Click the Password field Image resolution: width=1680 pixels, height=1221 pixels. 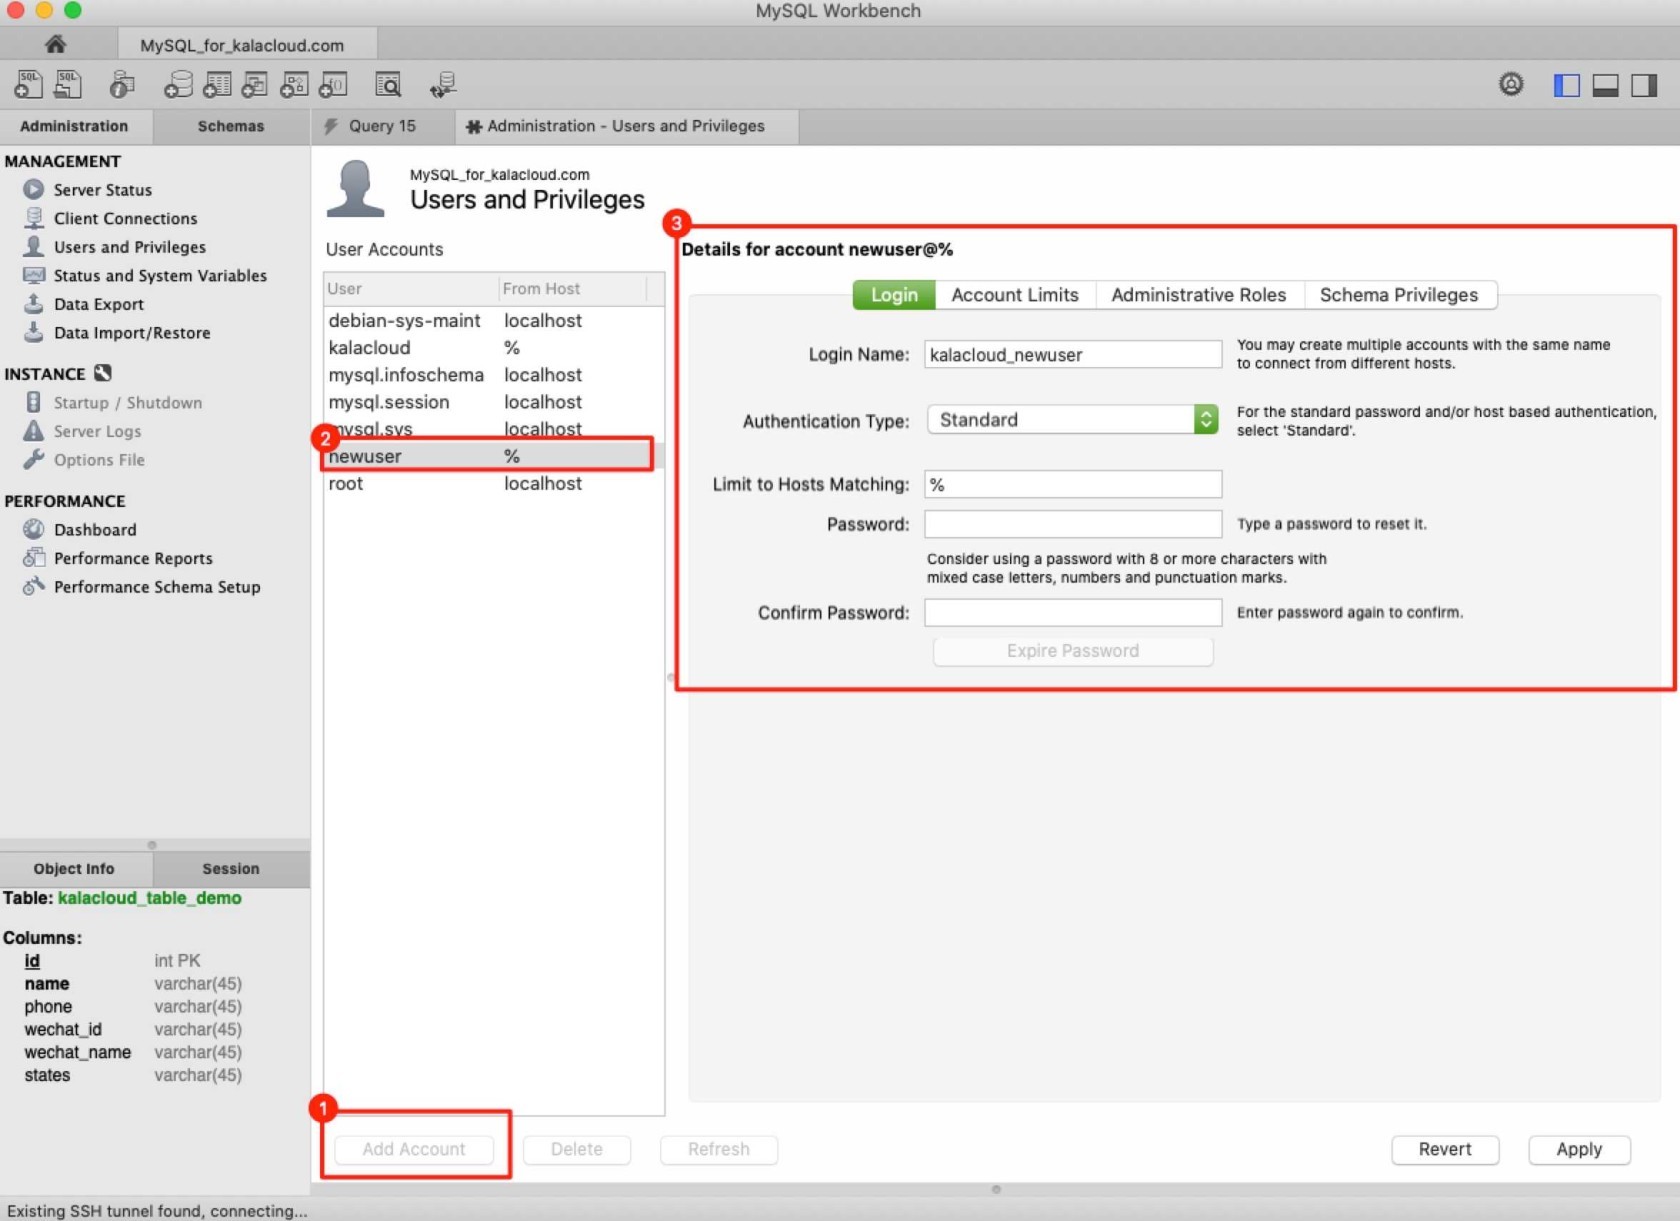pyautogui.click(x=1073, y=524)
